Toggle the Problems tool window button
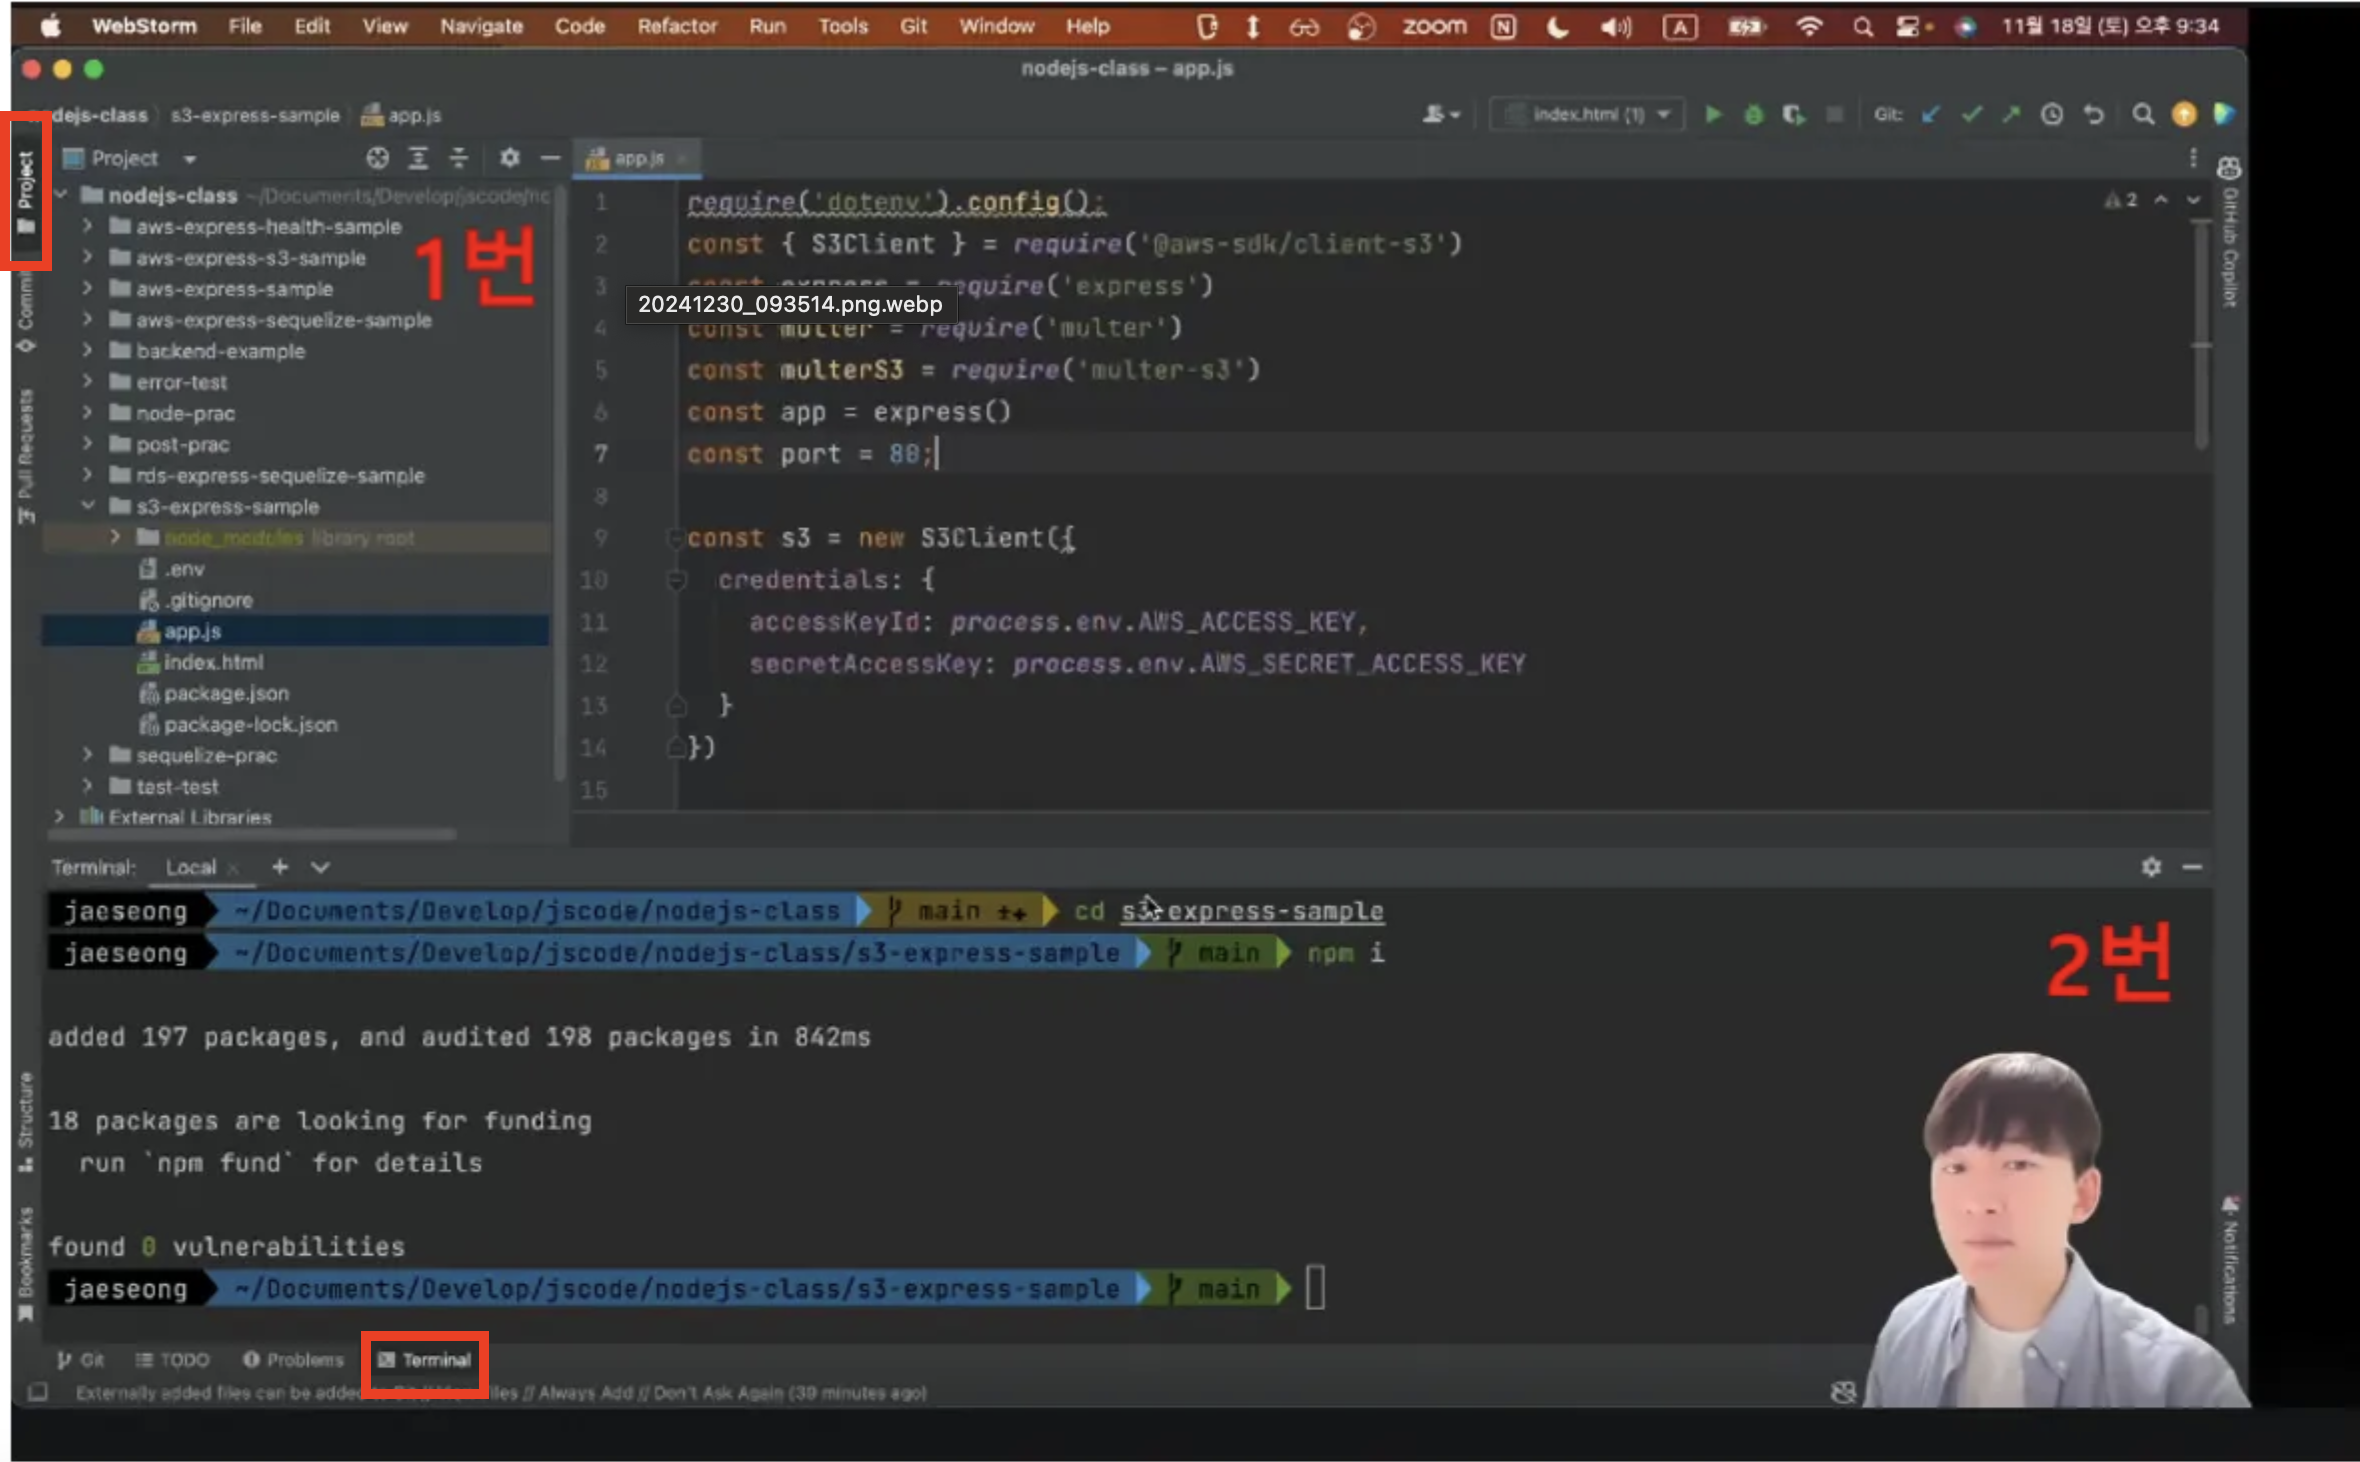2360x1462 pixels. click(294, 1360)
